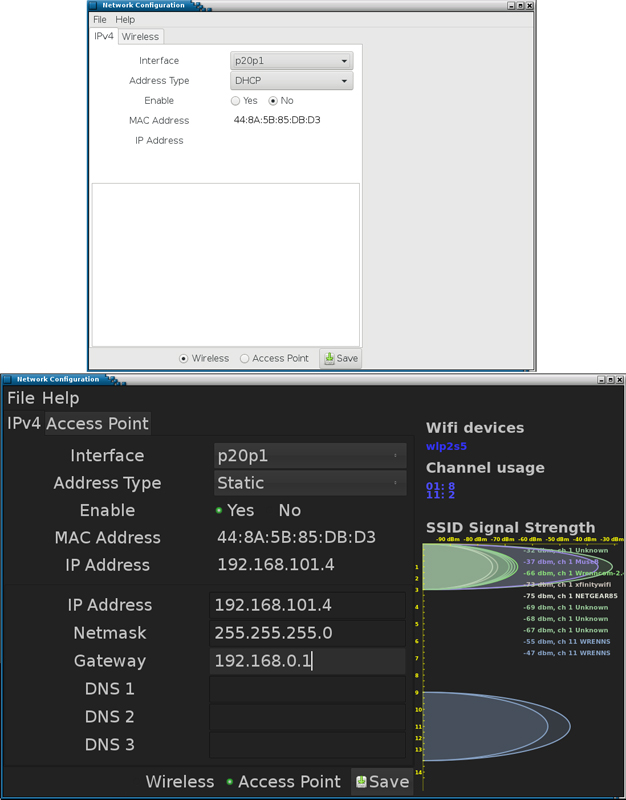Click channel usage entry 01: 8
The width and height of the screenshot is (626, 800).
click(440, 486)
